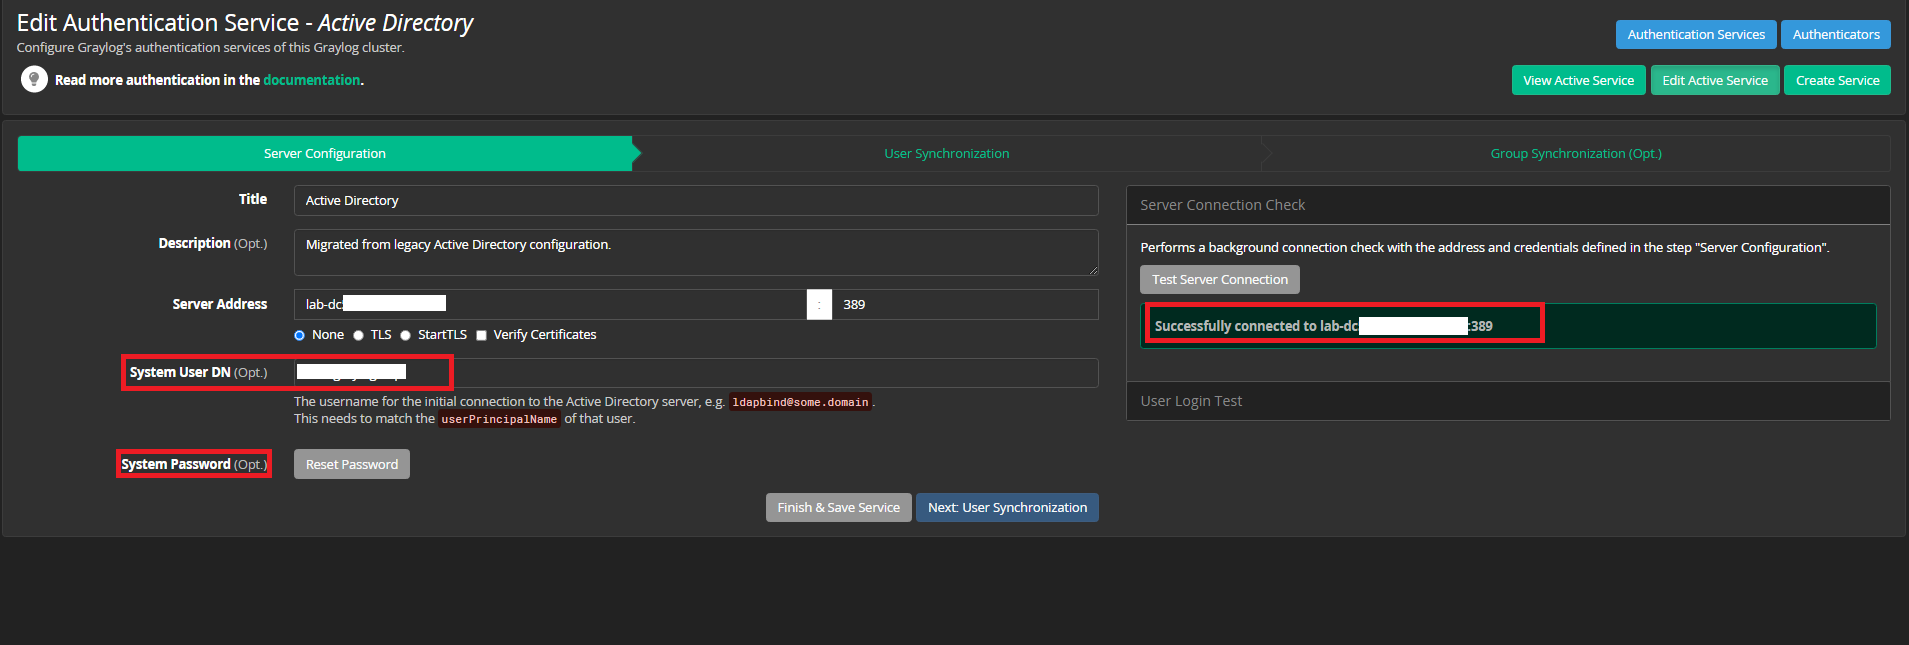
Task: Click the userPrincipalName code text
Action: pyautogui.click(x=499, y=419)
